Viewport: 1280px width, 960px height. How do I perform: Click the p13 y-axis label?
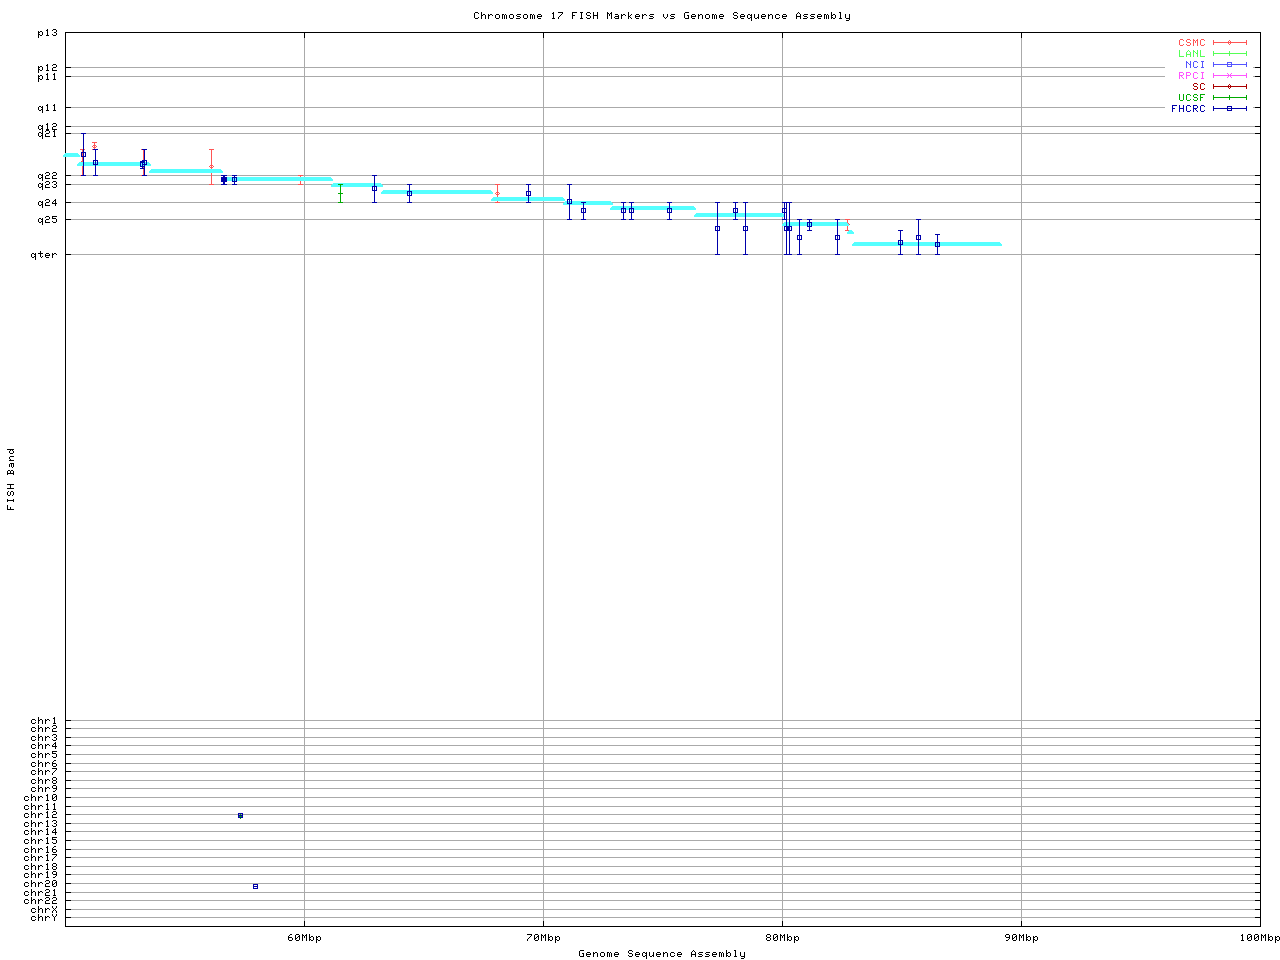point(48,33)
